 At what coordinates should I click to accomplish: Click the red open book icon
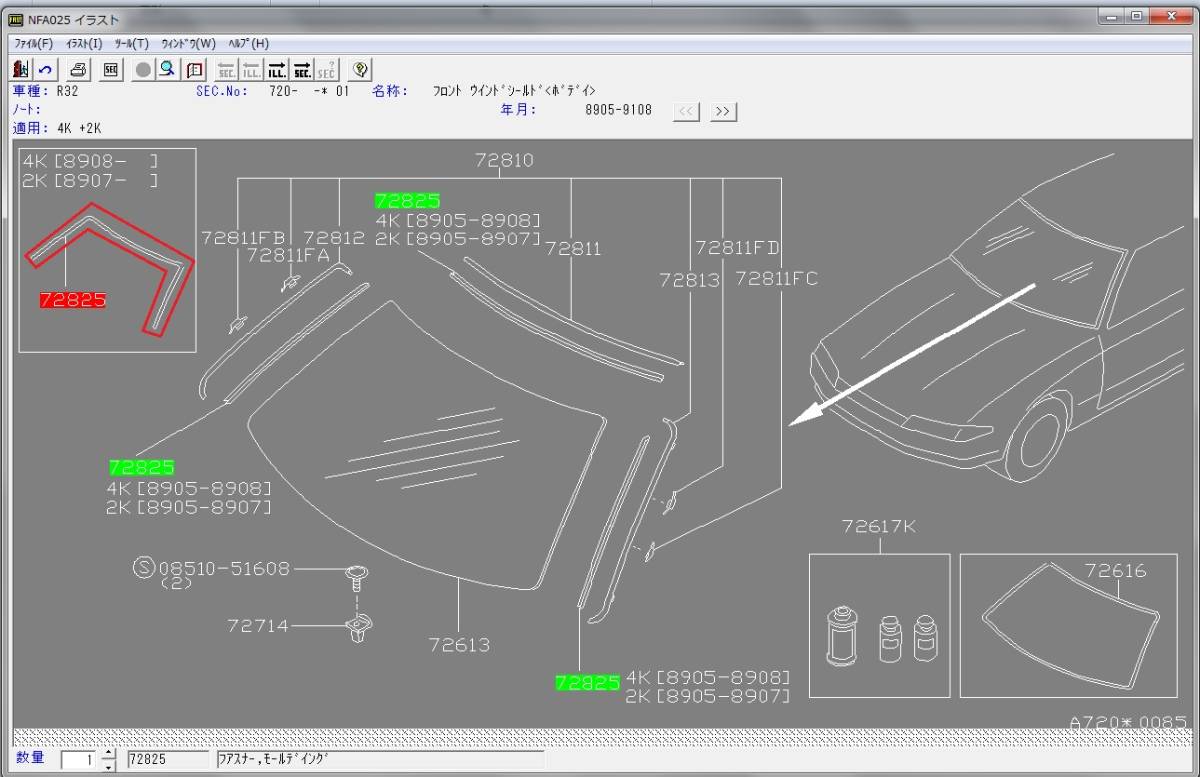[x=195, y=69]
